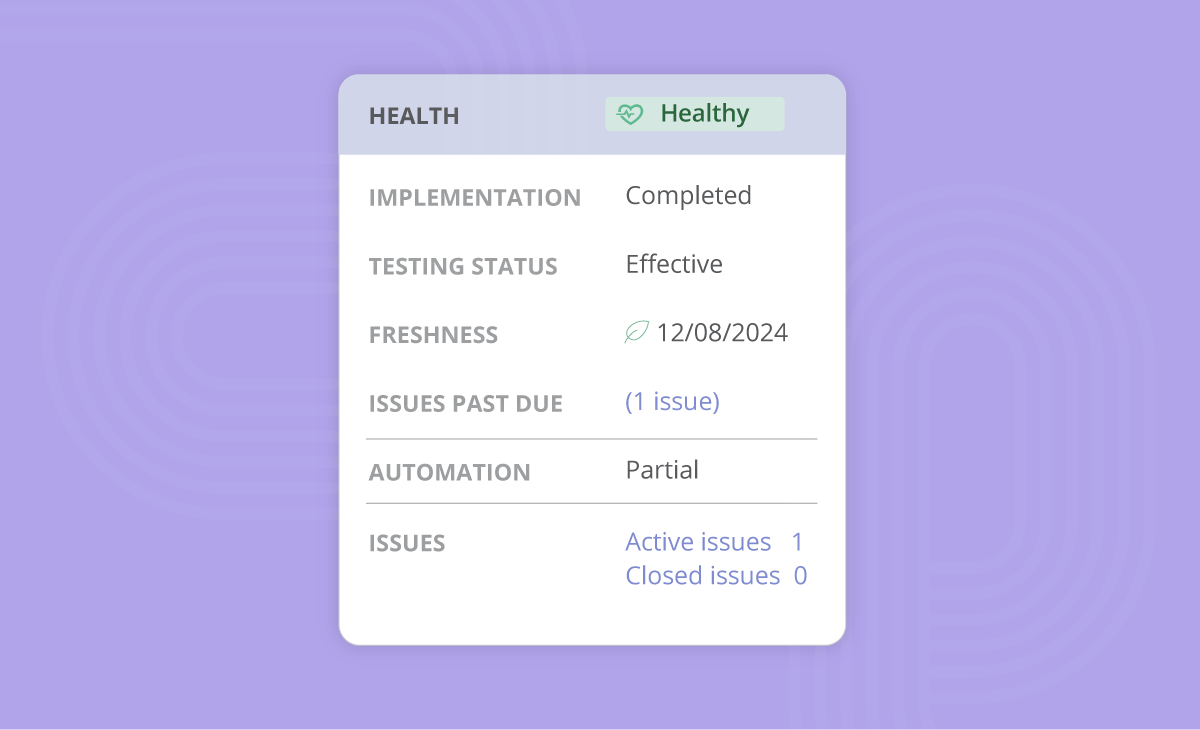
Task: Open the Active issues link
Action: 698,542
